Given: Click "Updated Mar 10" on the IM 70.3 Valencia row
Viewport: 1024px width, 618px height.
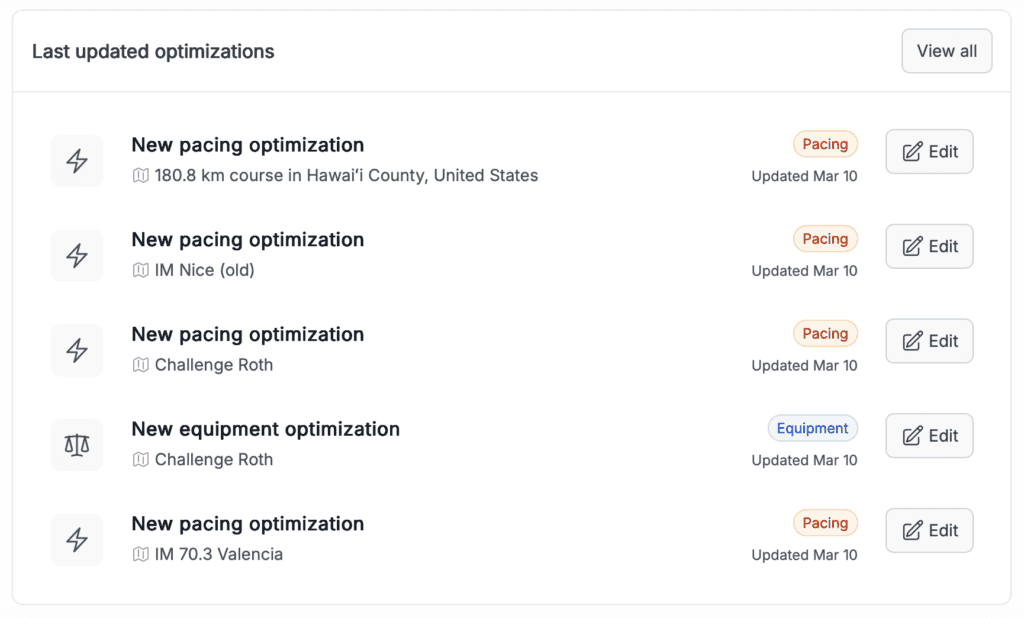Looking at the screenshot, I should pos(804,555).
